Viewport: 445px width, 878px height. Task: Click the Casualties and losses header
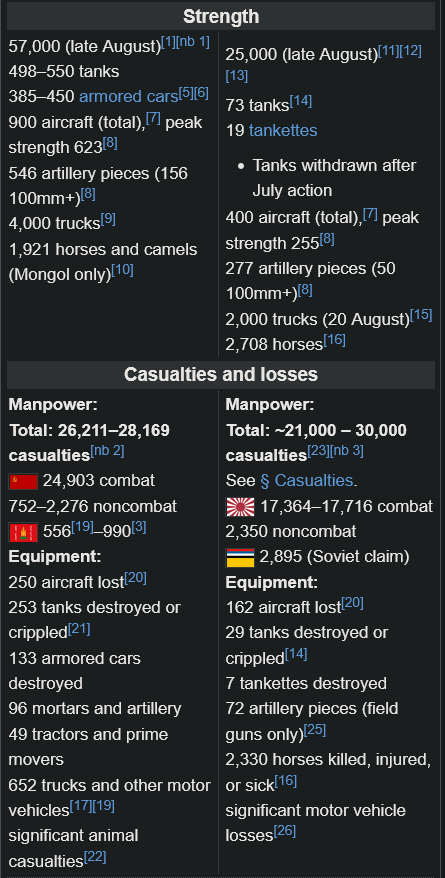click(221, 375)
